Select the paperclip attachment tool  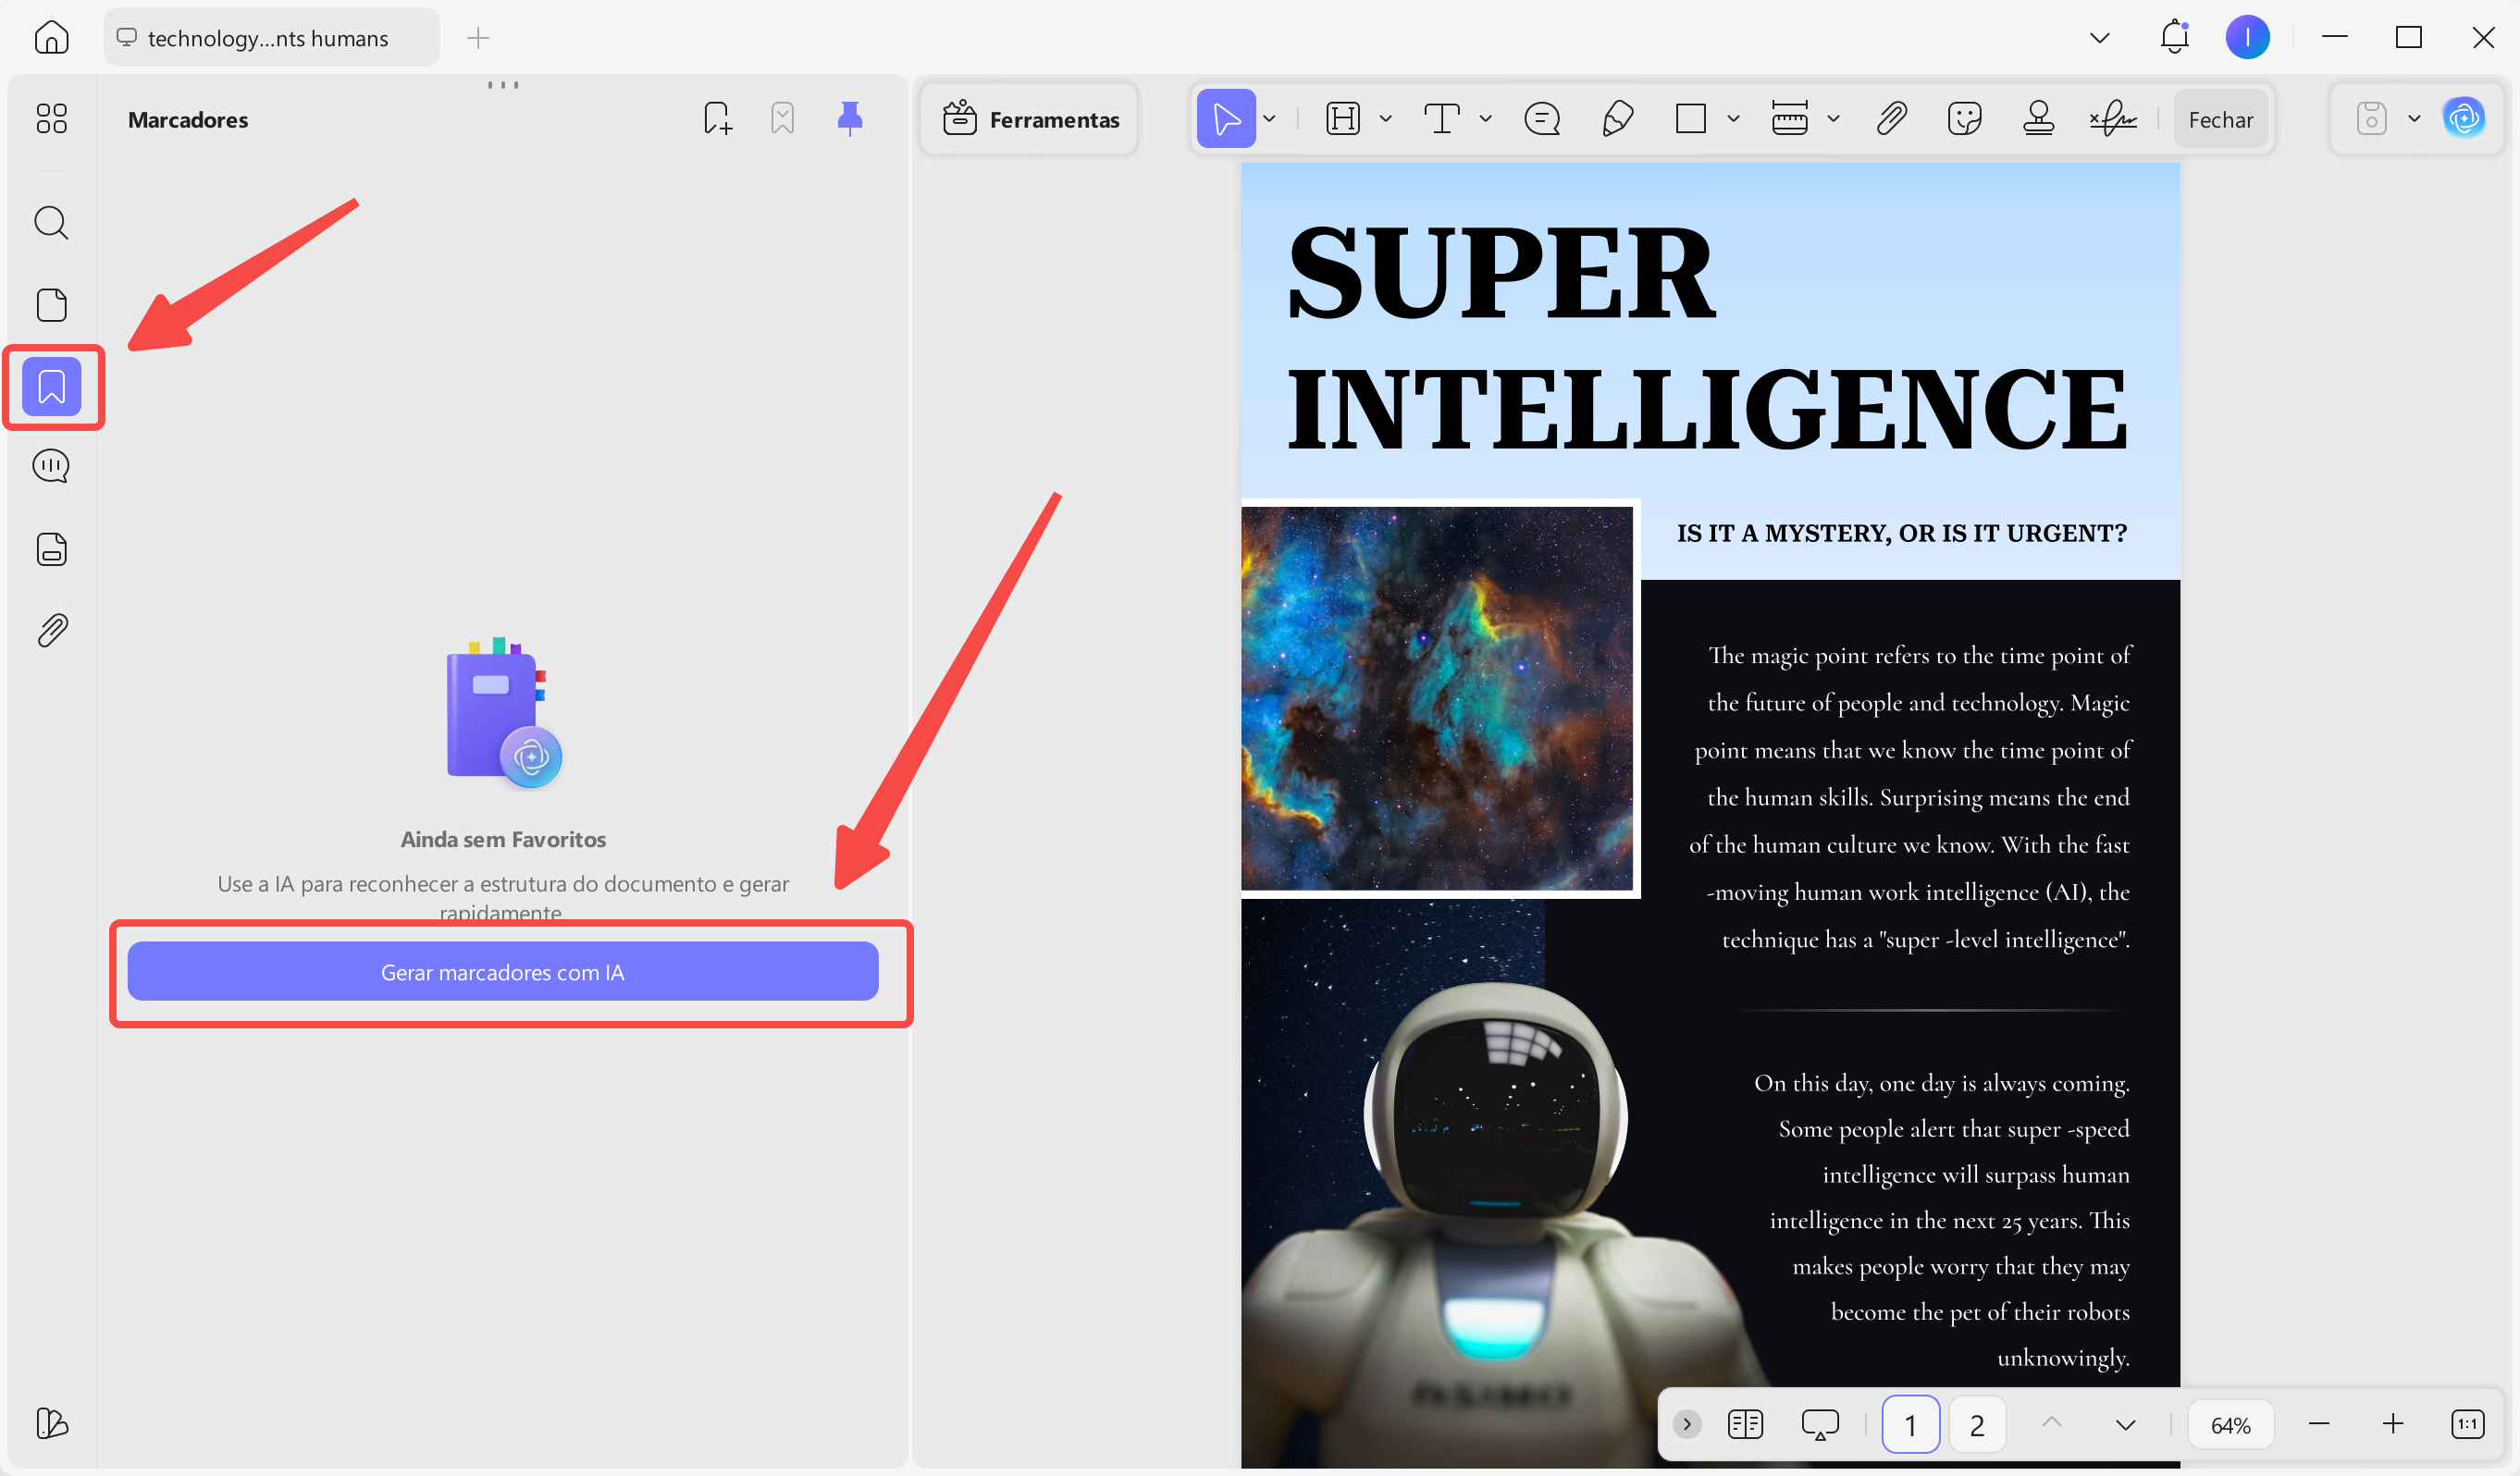pos(1892,118)
